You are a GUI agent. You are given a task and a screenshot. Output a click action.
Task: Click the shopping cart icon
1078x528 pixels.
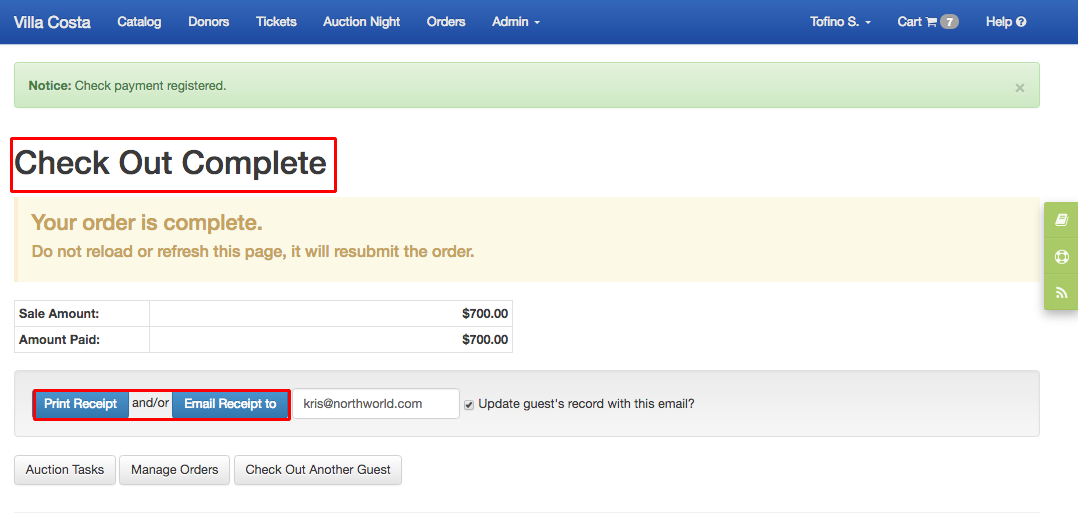[931, 22]
